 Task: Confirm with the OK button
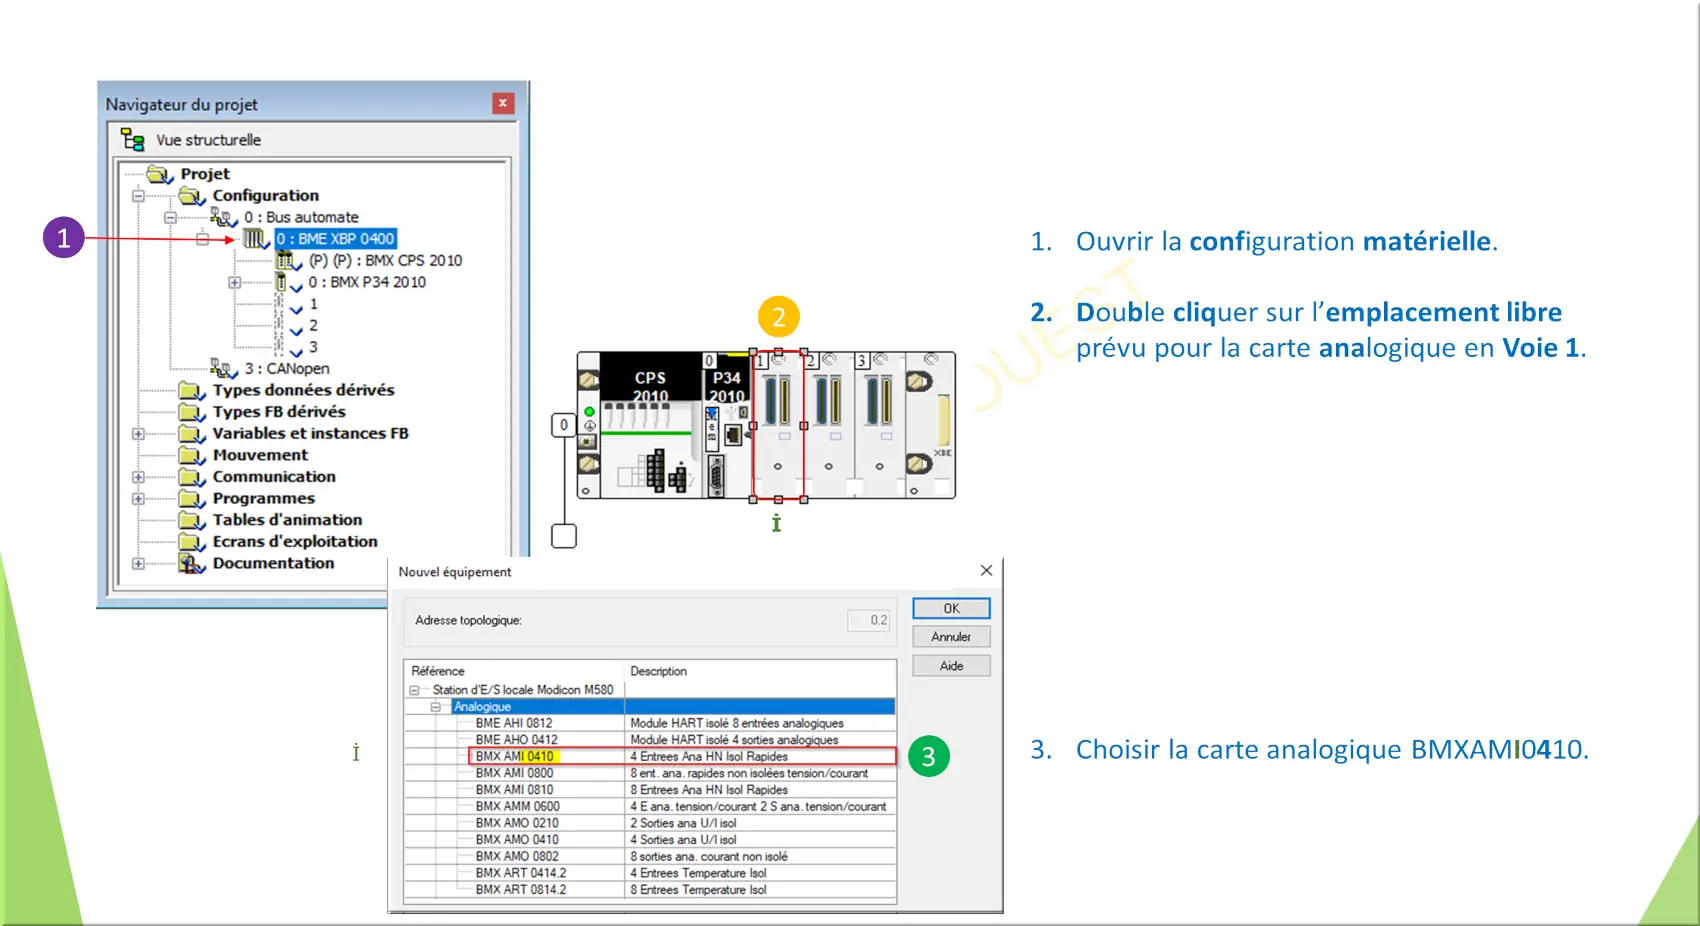pyautogui.click(x=951, y=608)
